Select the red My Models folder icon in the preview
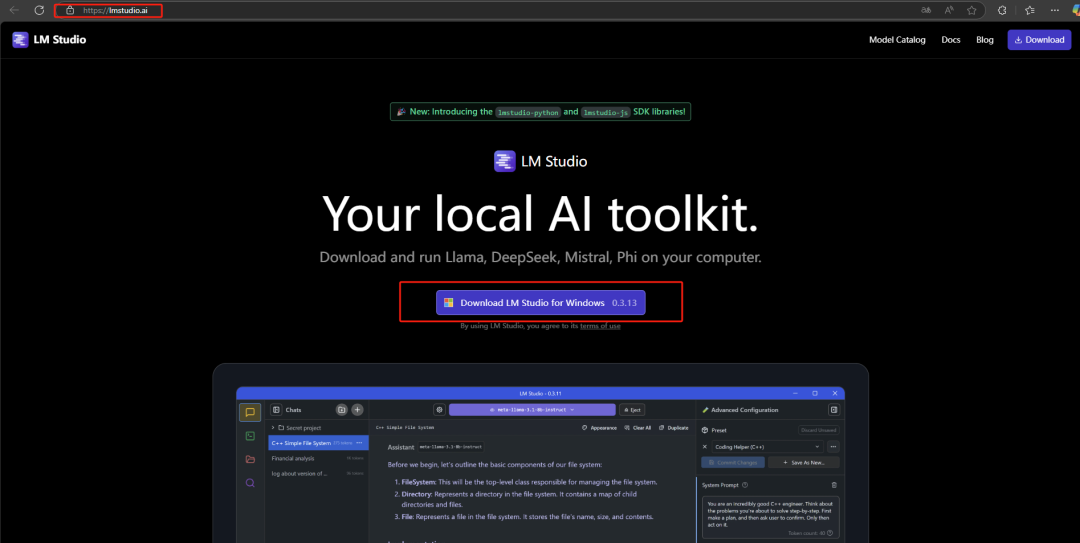Screen dimensions: 1080x543 click(250, 460)
